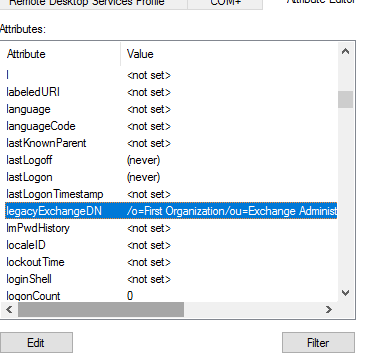Select the lastLogon attribute row
Screen dimensions: 366x362
click(171, 177)
